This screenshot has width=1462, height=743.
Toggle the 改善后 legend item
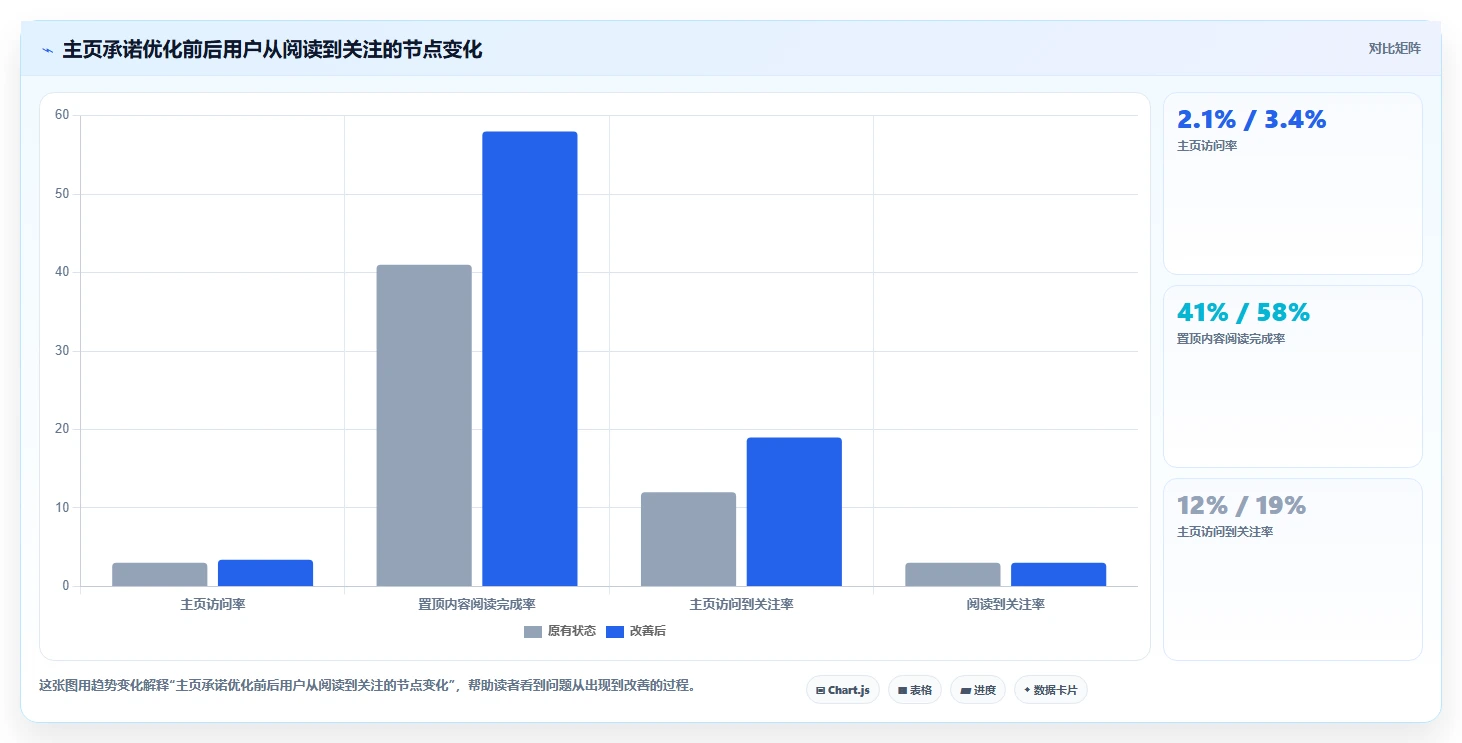(x=636, y=631)
